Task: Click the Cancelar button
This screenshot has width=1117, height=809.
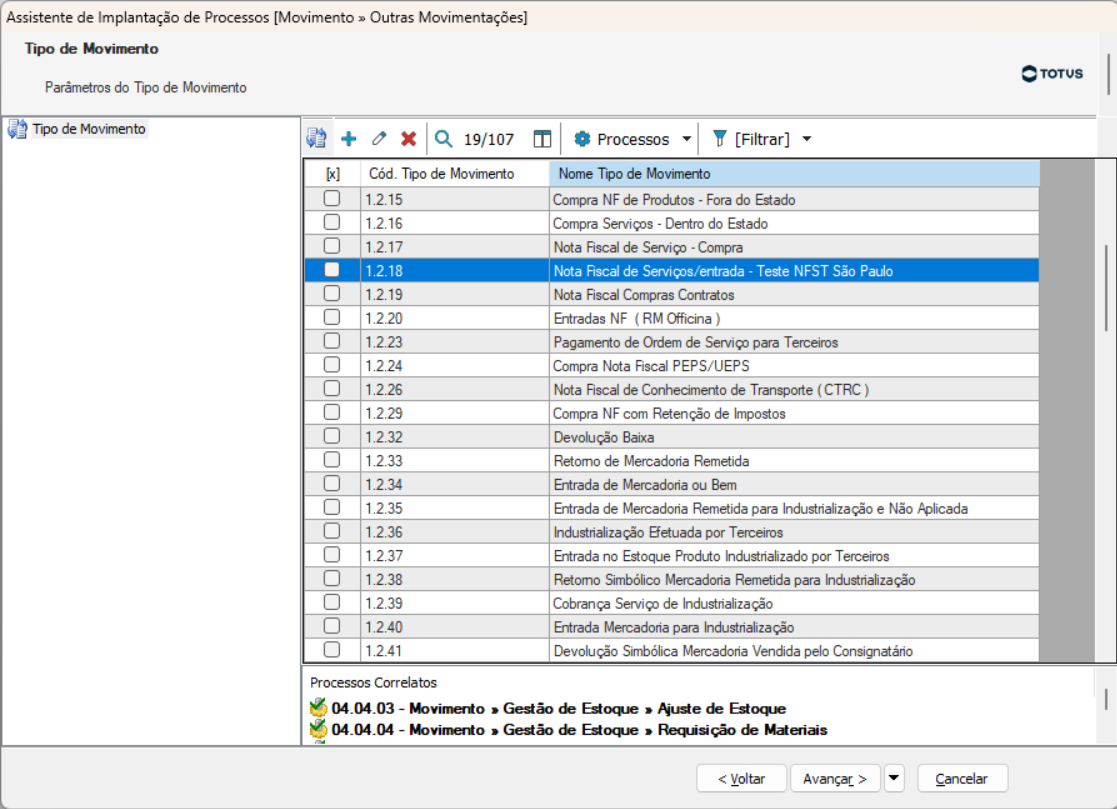Action: (x=962, y=778)
